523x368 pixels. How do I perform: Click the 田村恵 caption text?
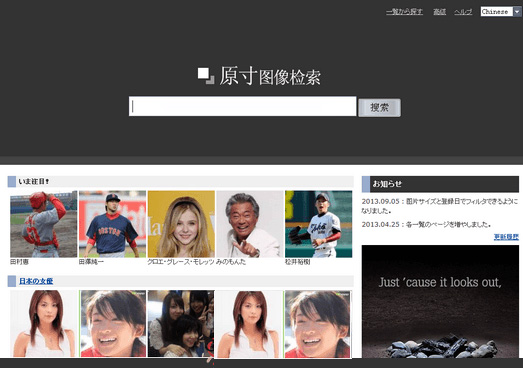click(19, 262)
